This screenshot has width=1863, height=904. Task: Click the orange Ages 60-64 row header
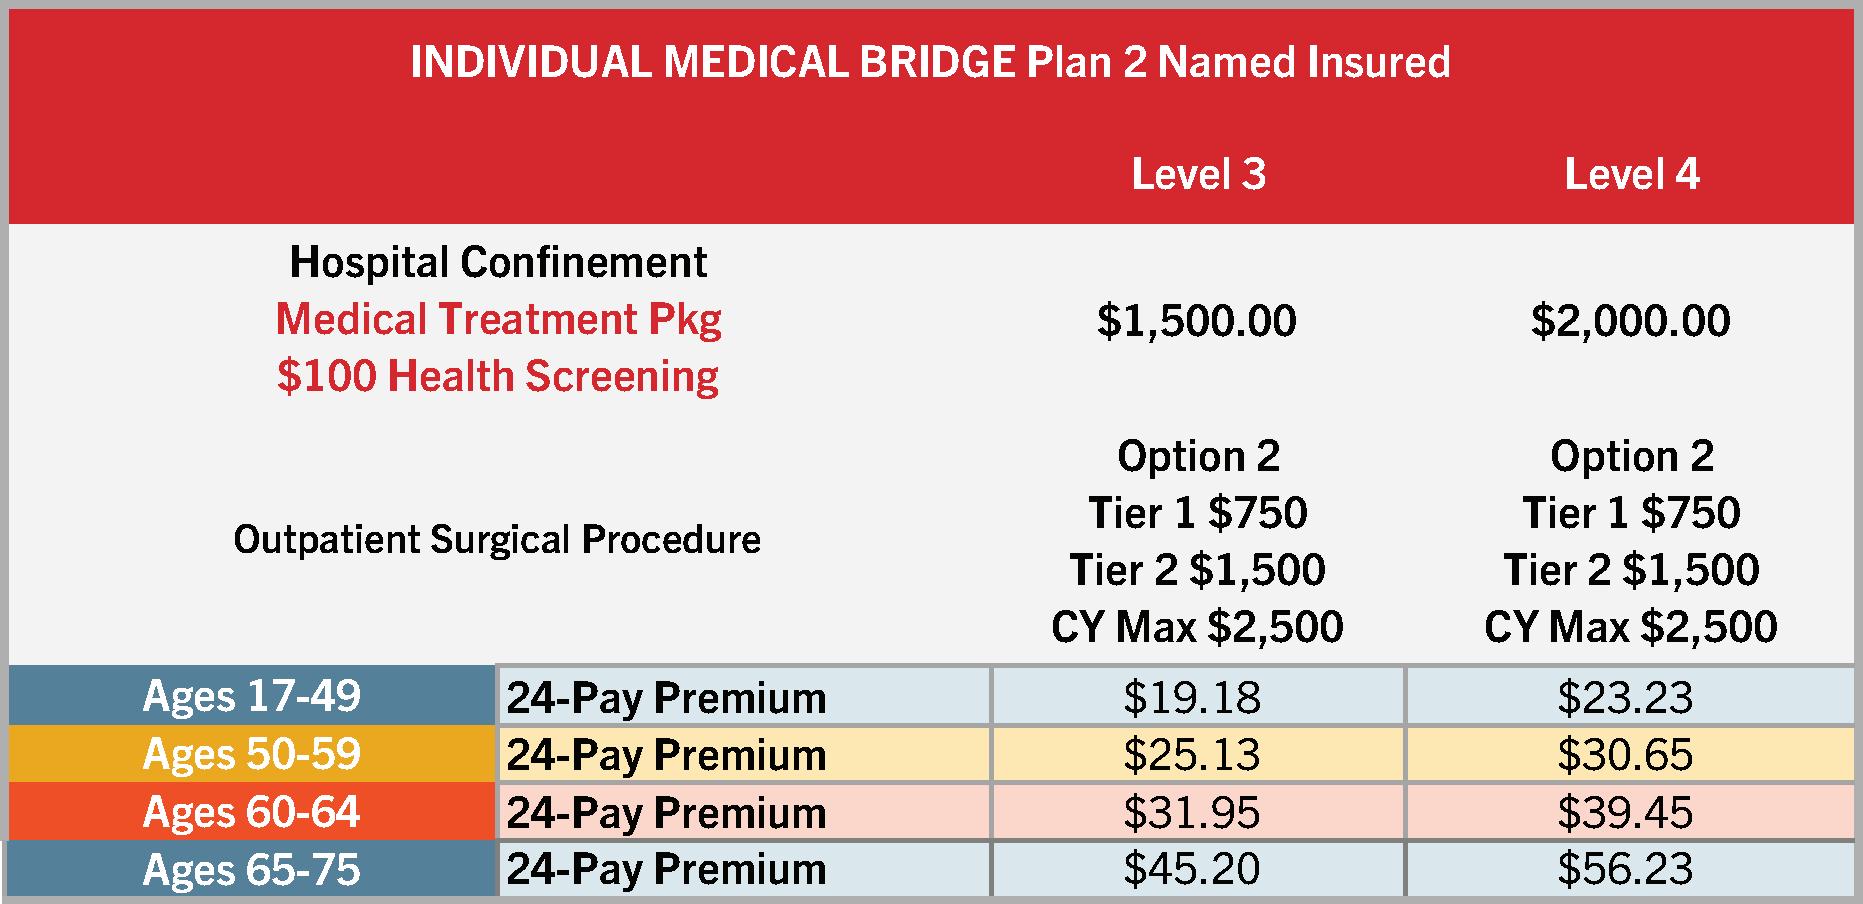pos(251,812)
